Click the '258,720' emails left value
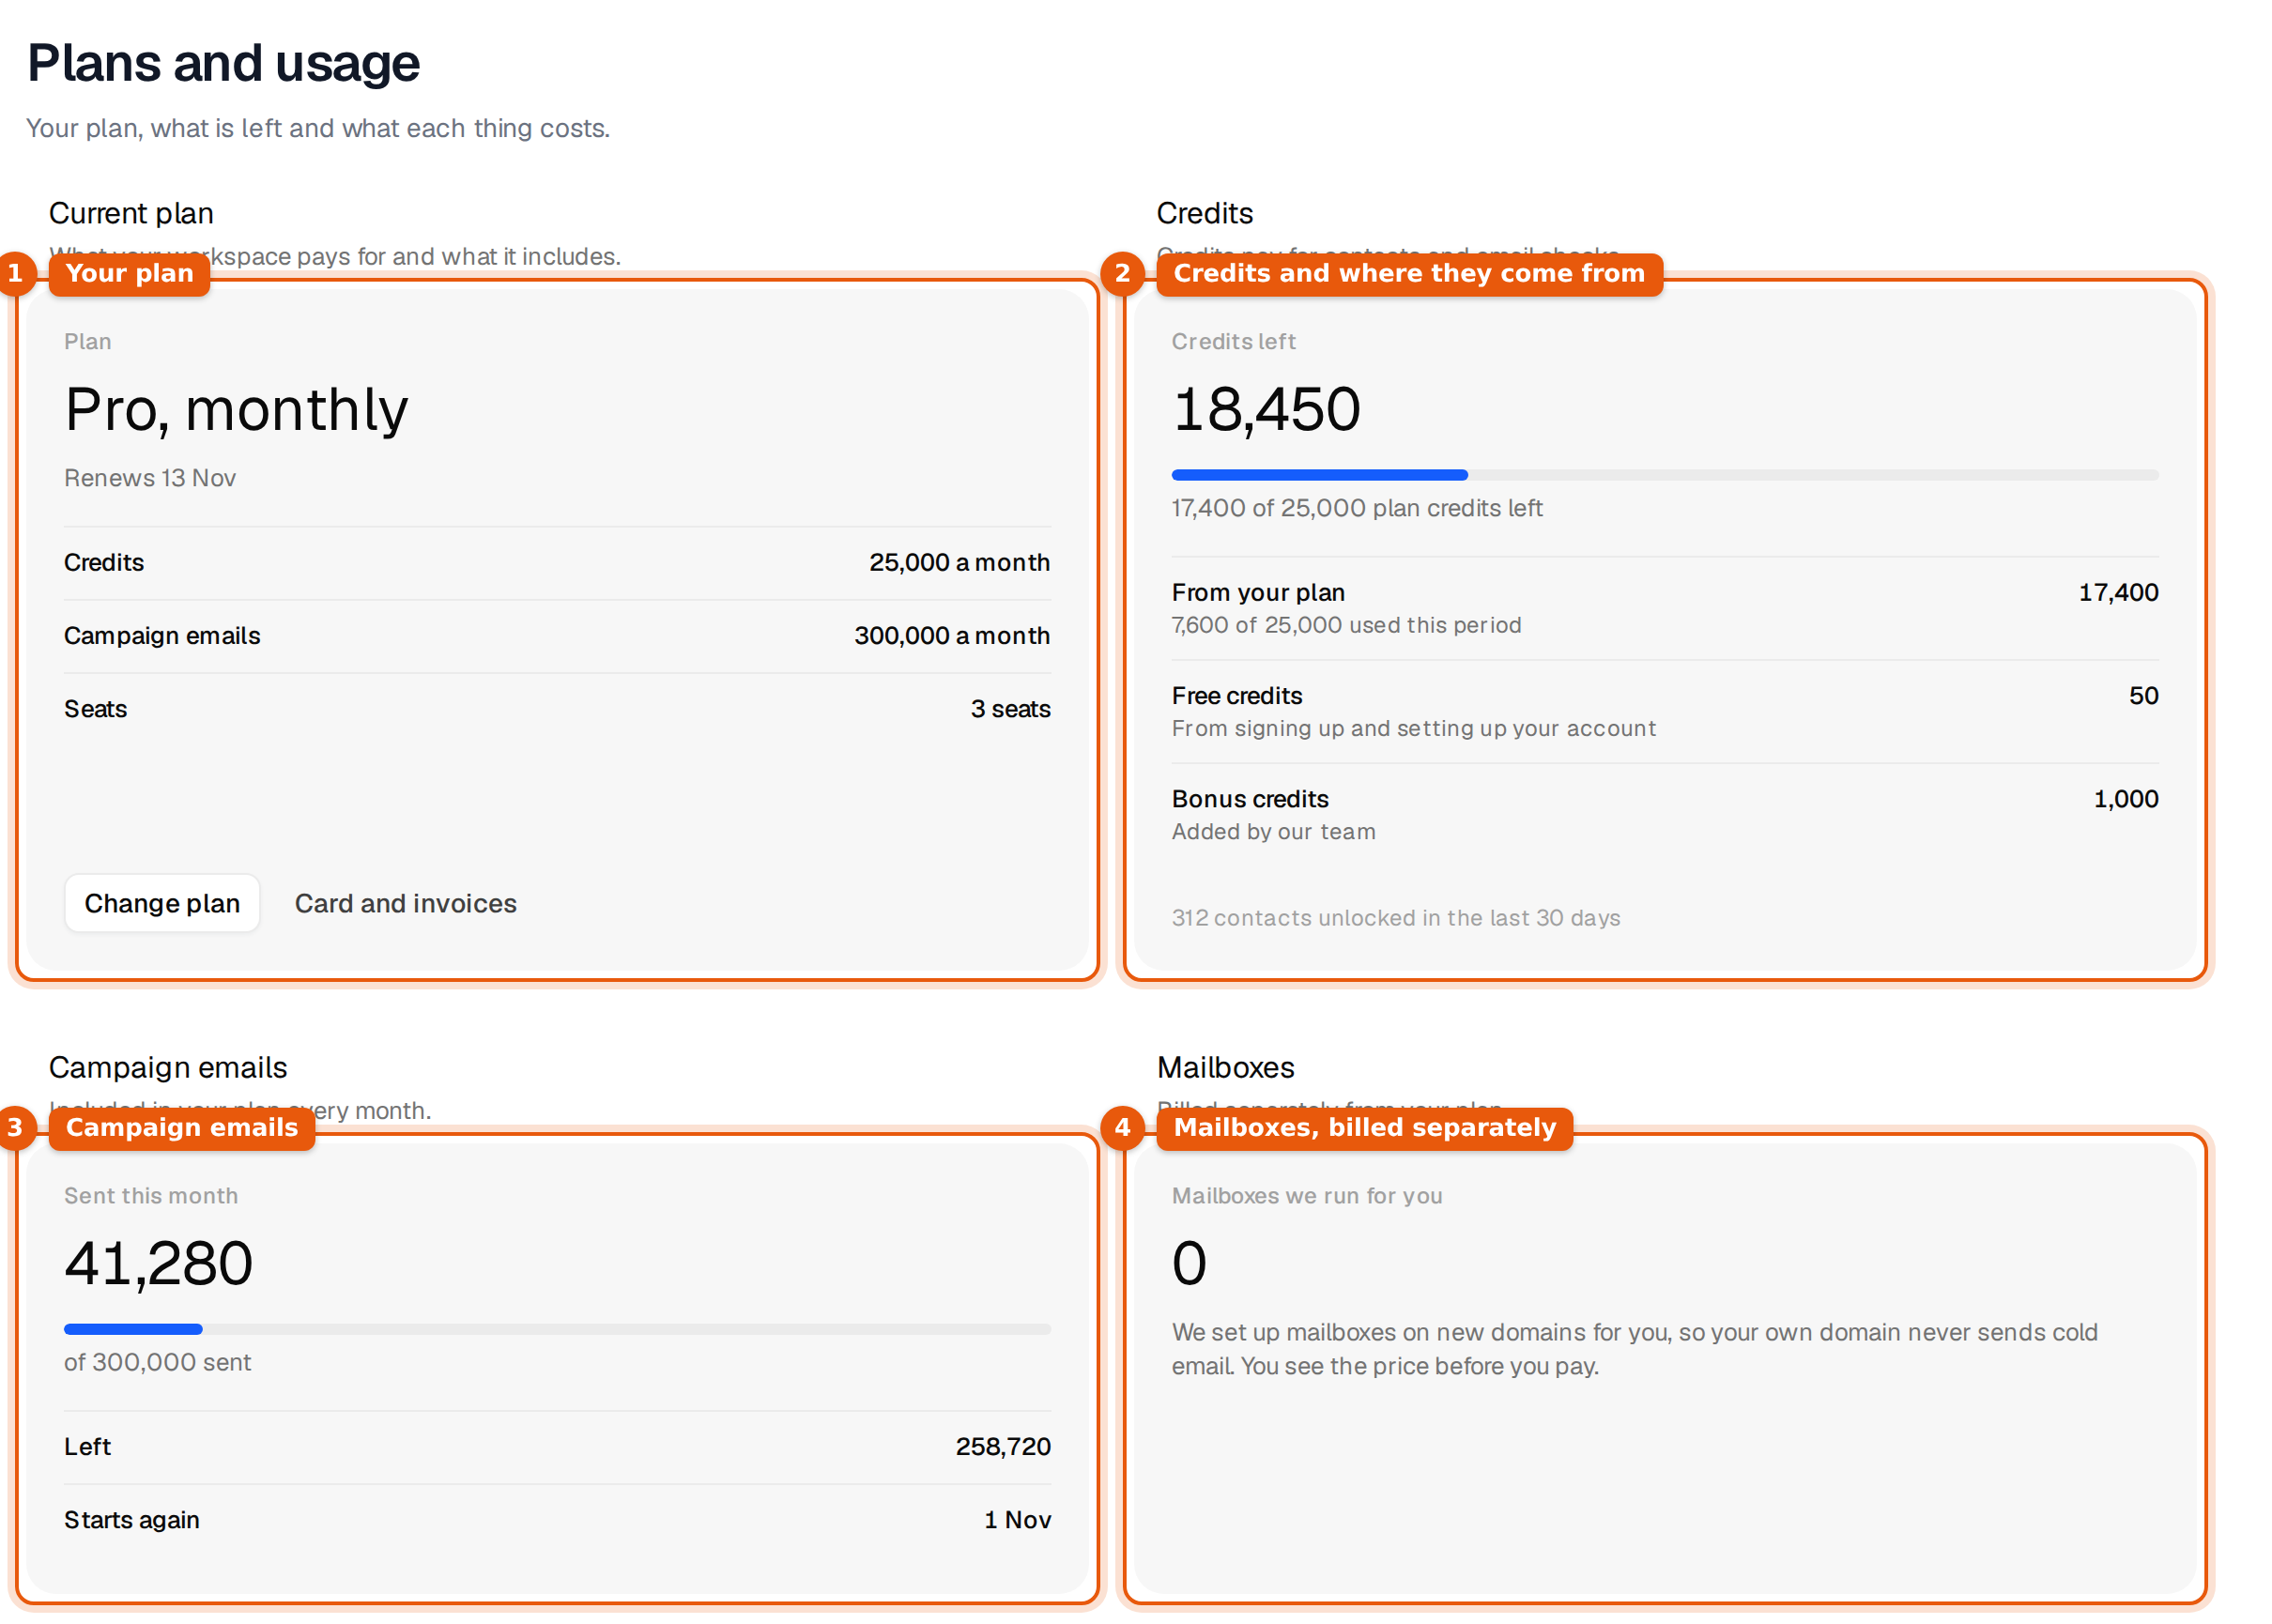Screen dimensions: 2272x1624 tap(1002, 1446)
